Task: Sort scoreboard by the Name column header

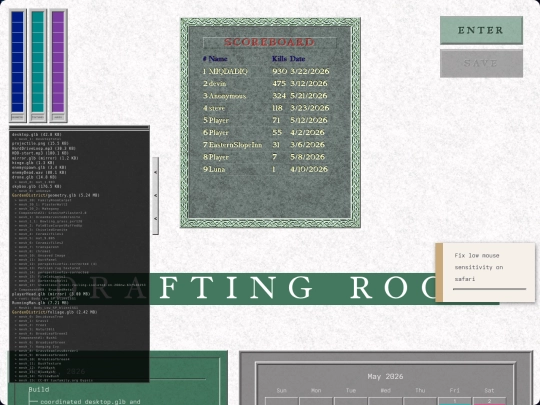Action: pyautogui.click(x=218, y=59)
